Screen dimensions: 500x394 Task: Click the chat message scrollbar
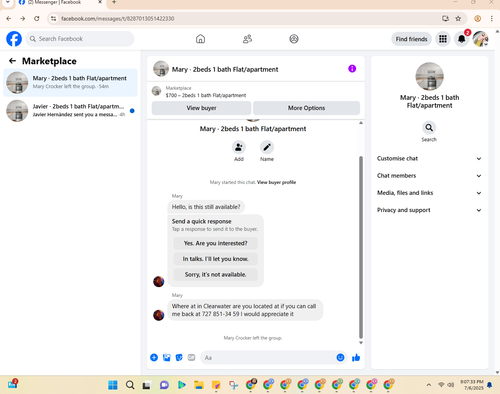361,247
